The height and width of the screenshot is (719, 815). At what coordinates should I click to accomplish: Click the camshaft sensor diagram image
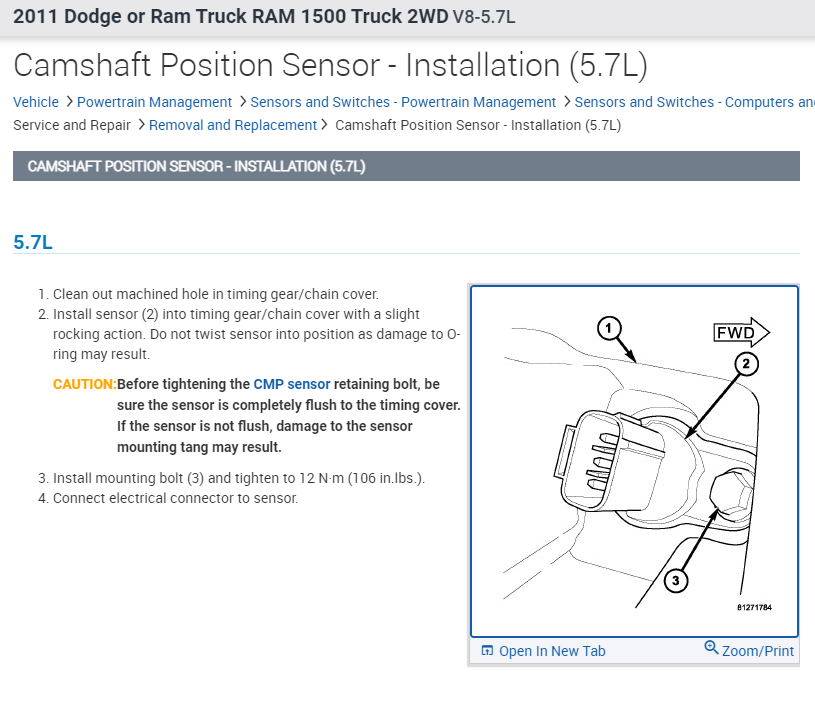pyautogui.click(x=634, y=460)
